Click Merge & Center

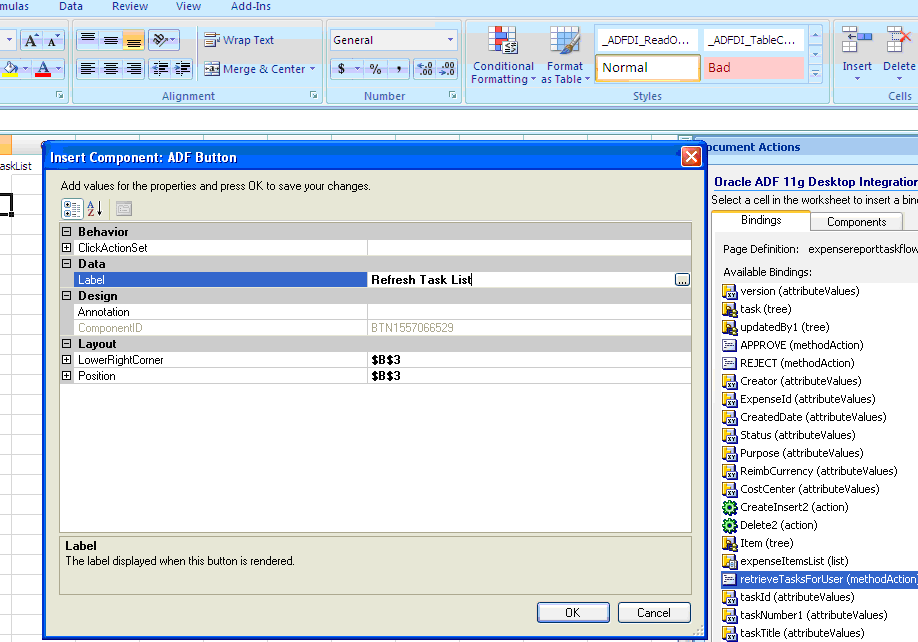click(255, 68)
